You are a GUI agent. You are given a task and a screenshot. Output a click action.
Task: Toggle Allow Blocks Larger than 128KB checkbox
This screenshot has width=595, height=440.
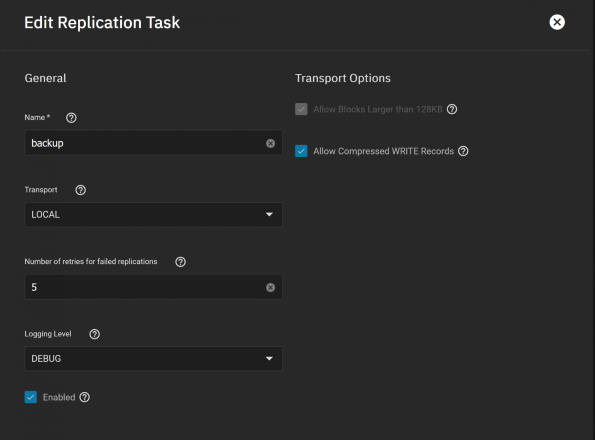(301, 109)
